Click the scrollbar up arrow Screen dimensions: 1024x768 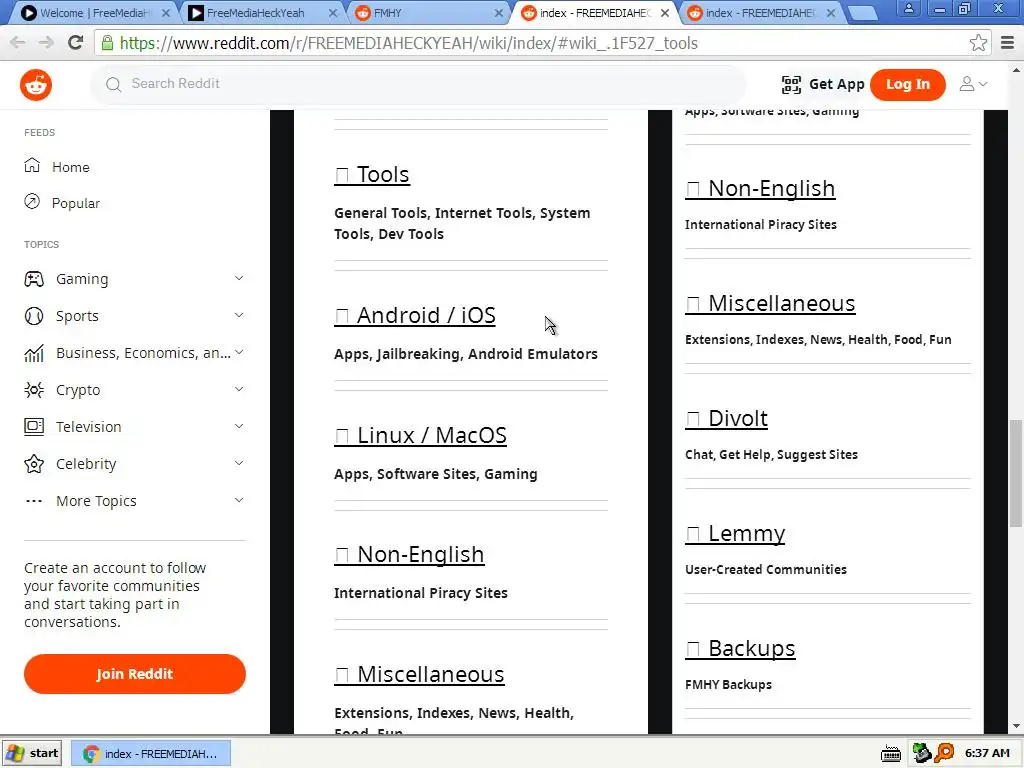click(1016, 69)
